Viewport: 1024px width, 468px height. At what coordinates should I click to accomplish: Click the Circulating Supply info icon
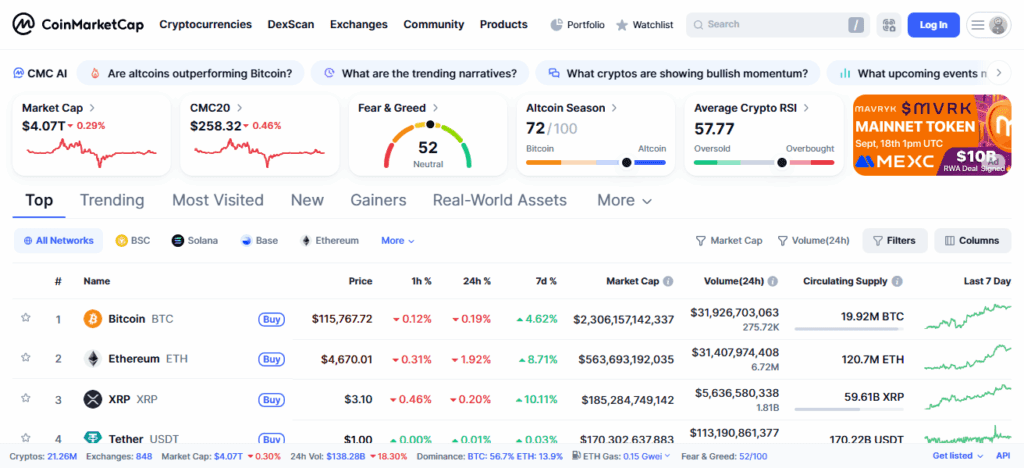tap(897, 281)
